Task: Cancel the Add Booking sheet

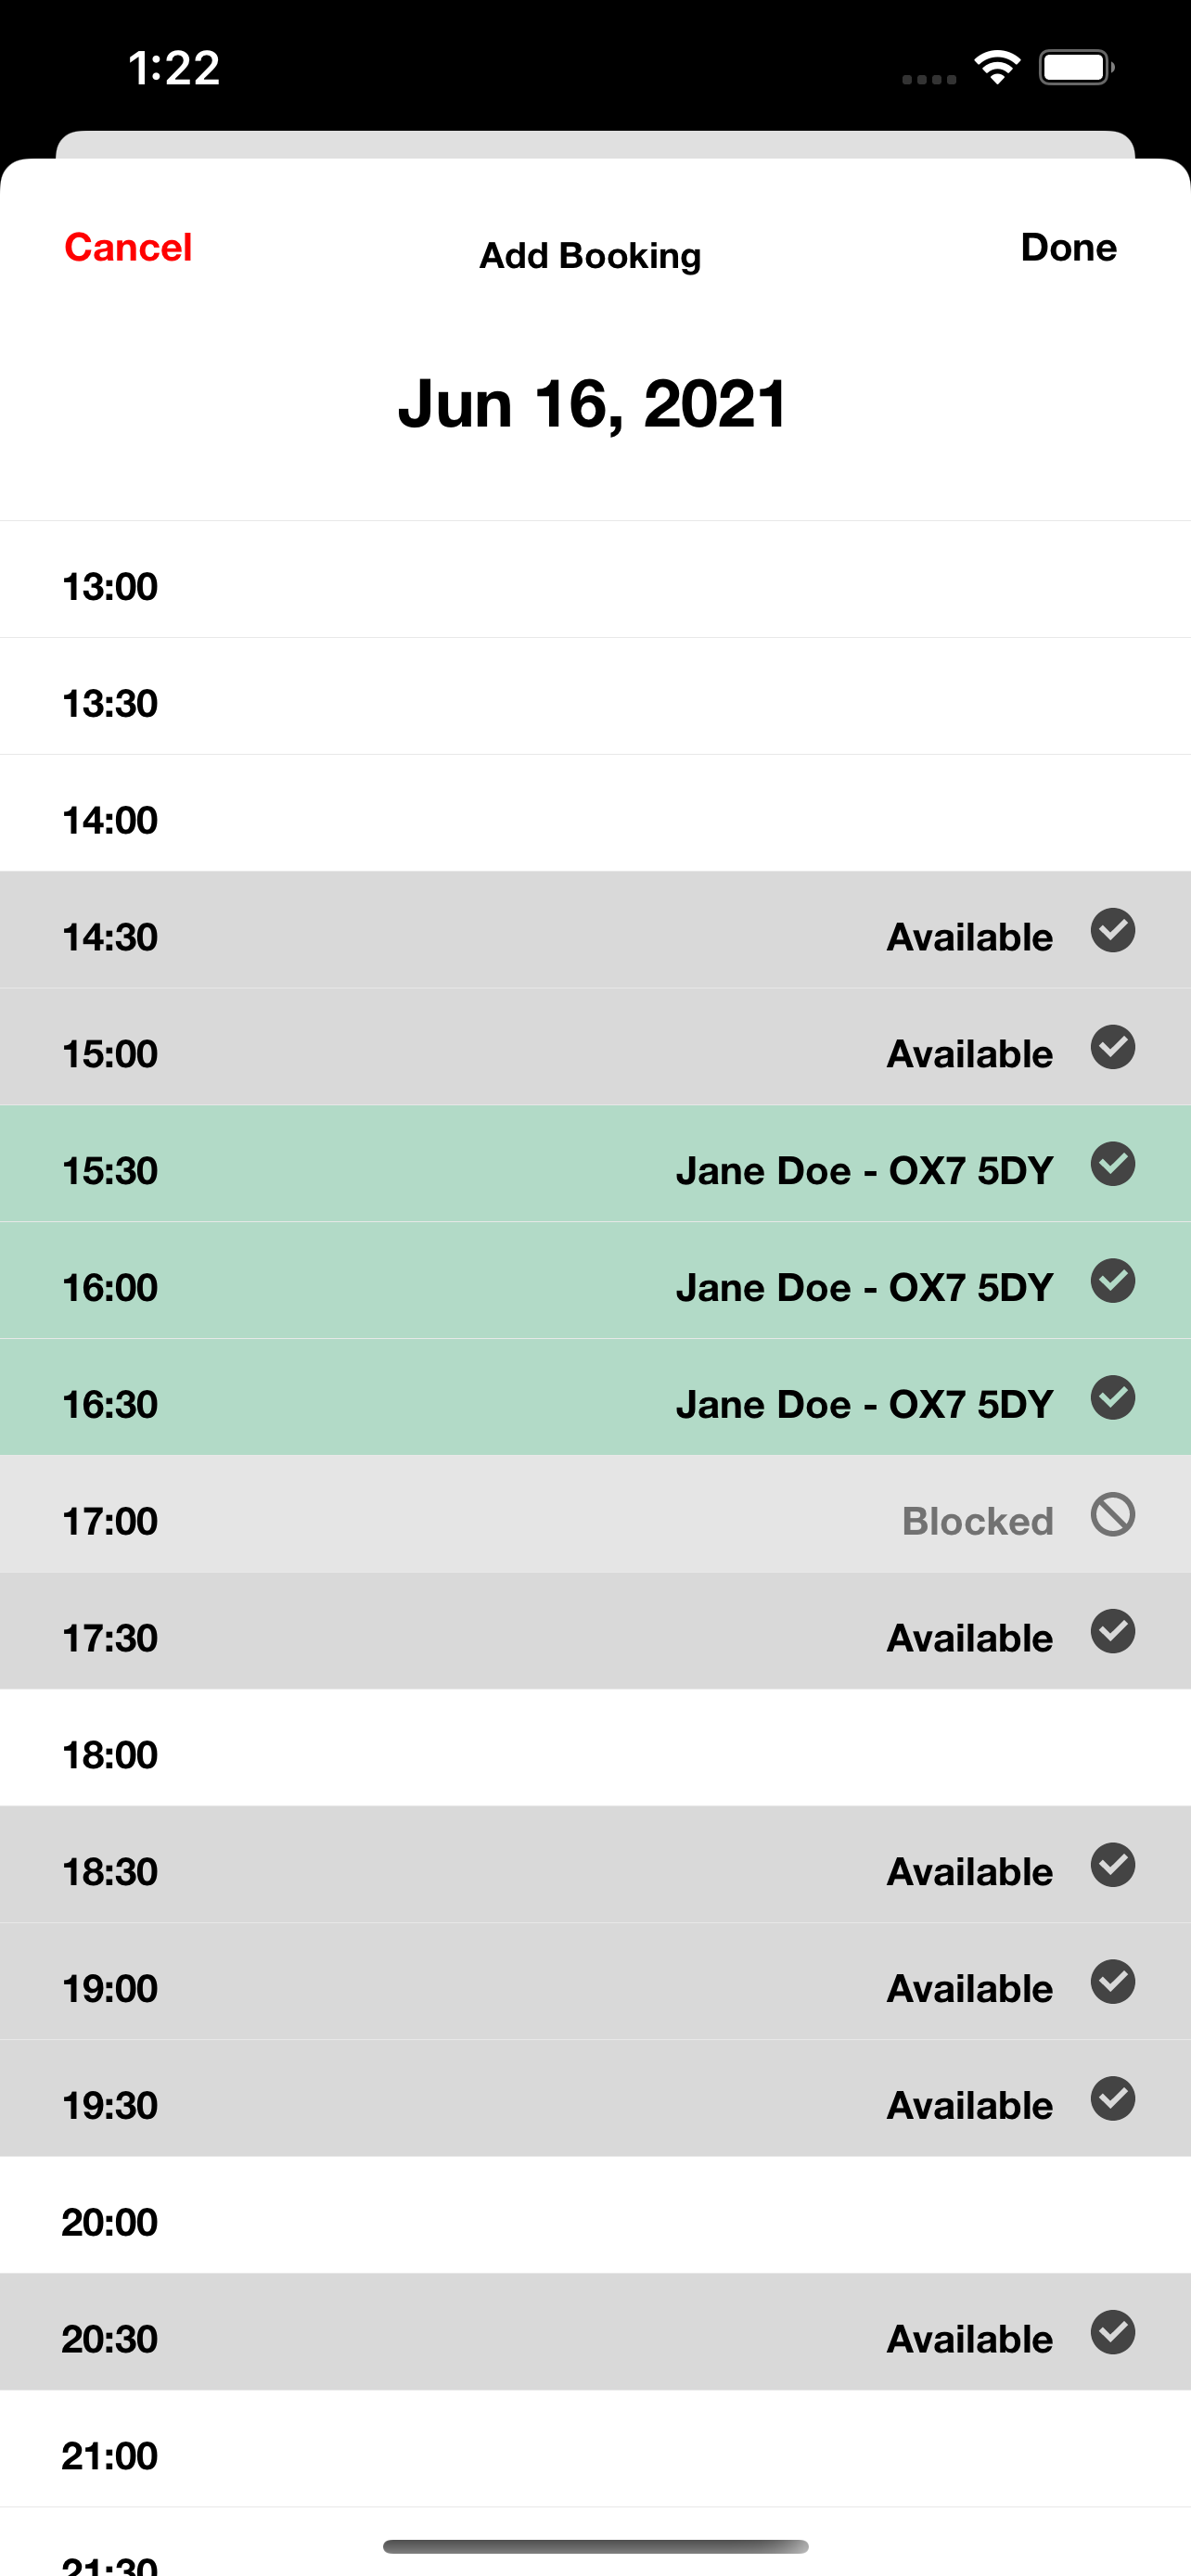Action: coord(128,248)
